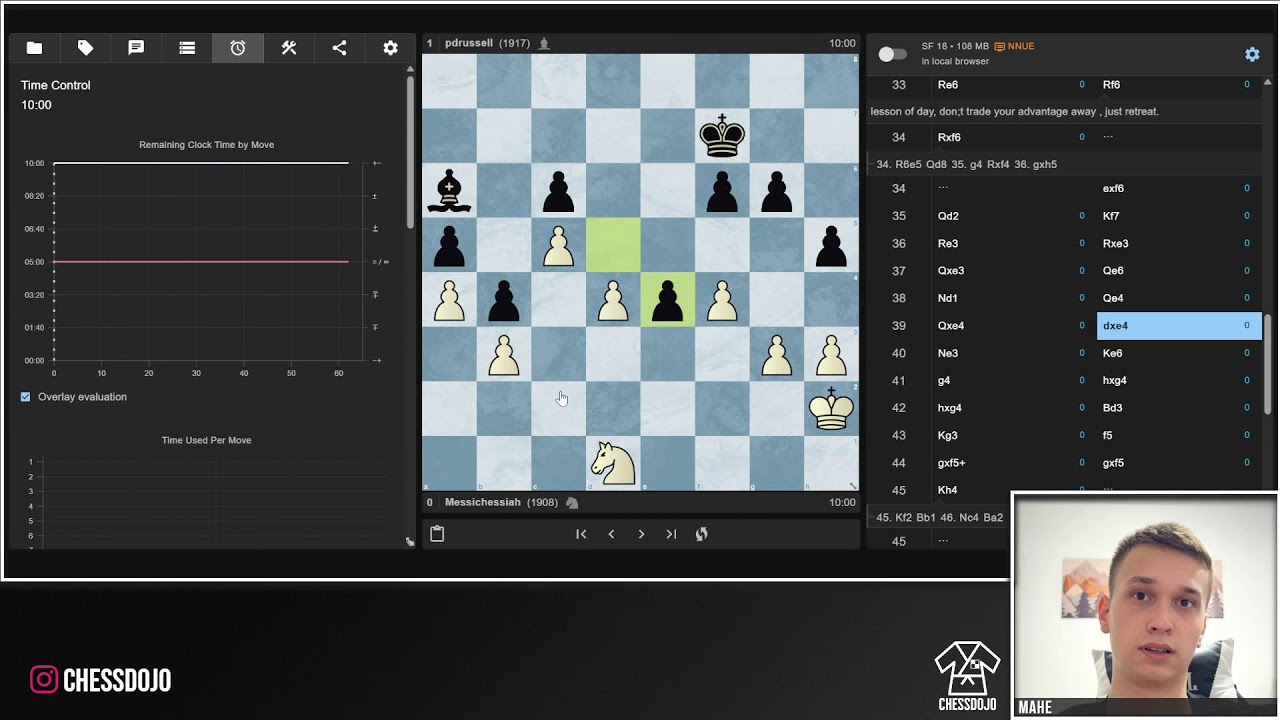Image resolution: width=1280 pixels, height=720 pixels.
Task: Jump to the last move
Action: click(x=671, y=534)
